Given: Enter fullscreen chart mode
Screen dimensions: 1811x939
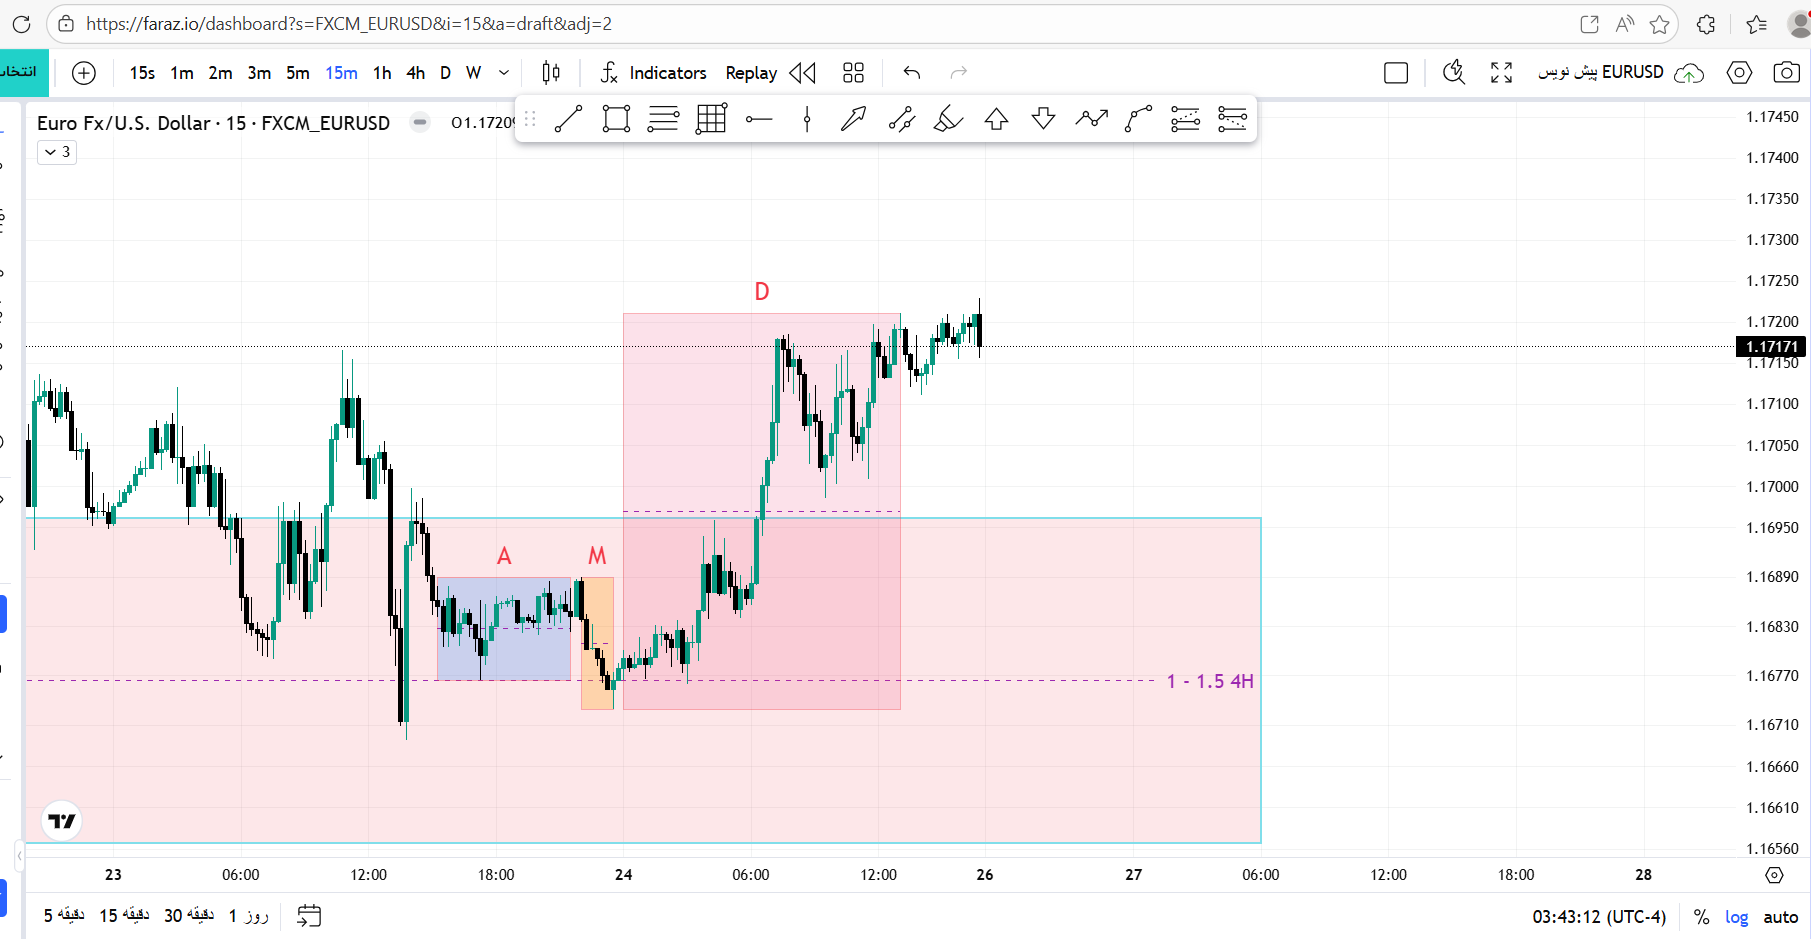Looking at the screenshot, I should pyautogui.click(x=1501, y=73).
